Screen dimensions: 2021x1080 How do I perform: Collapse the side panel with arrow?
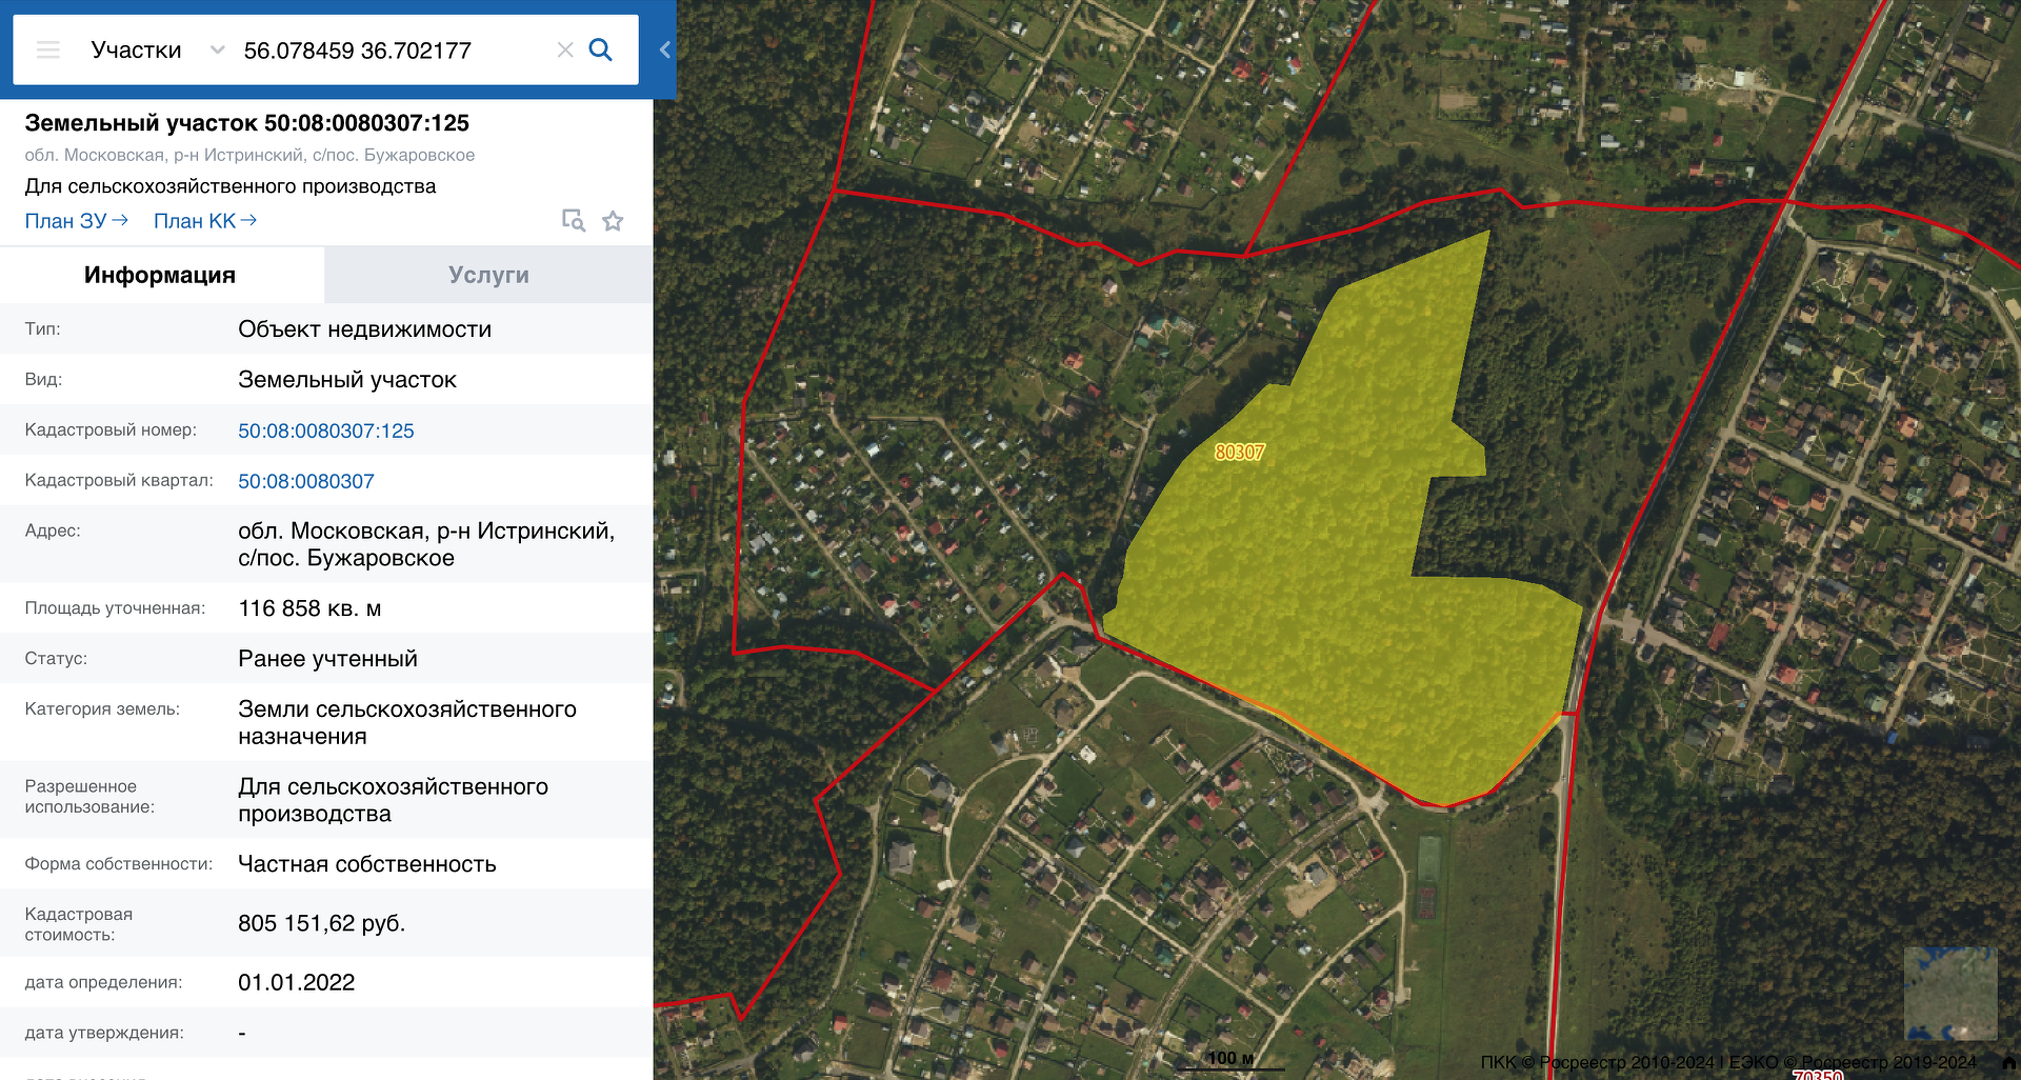click(x=665, y=50)
